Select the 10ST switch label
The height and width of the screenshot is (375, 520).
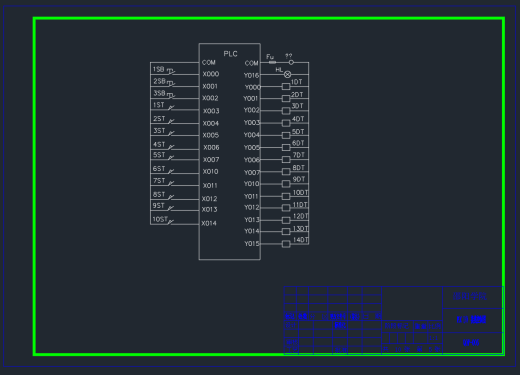tap(160, 219)
